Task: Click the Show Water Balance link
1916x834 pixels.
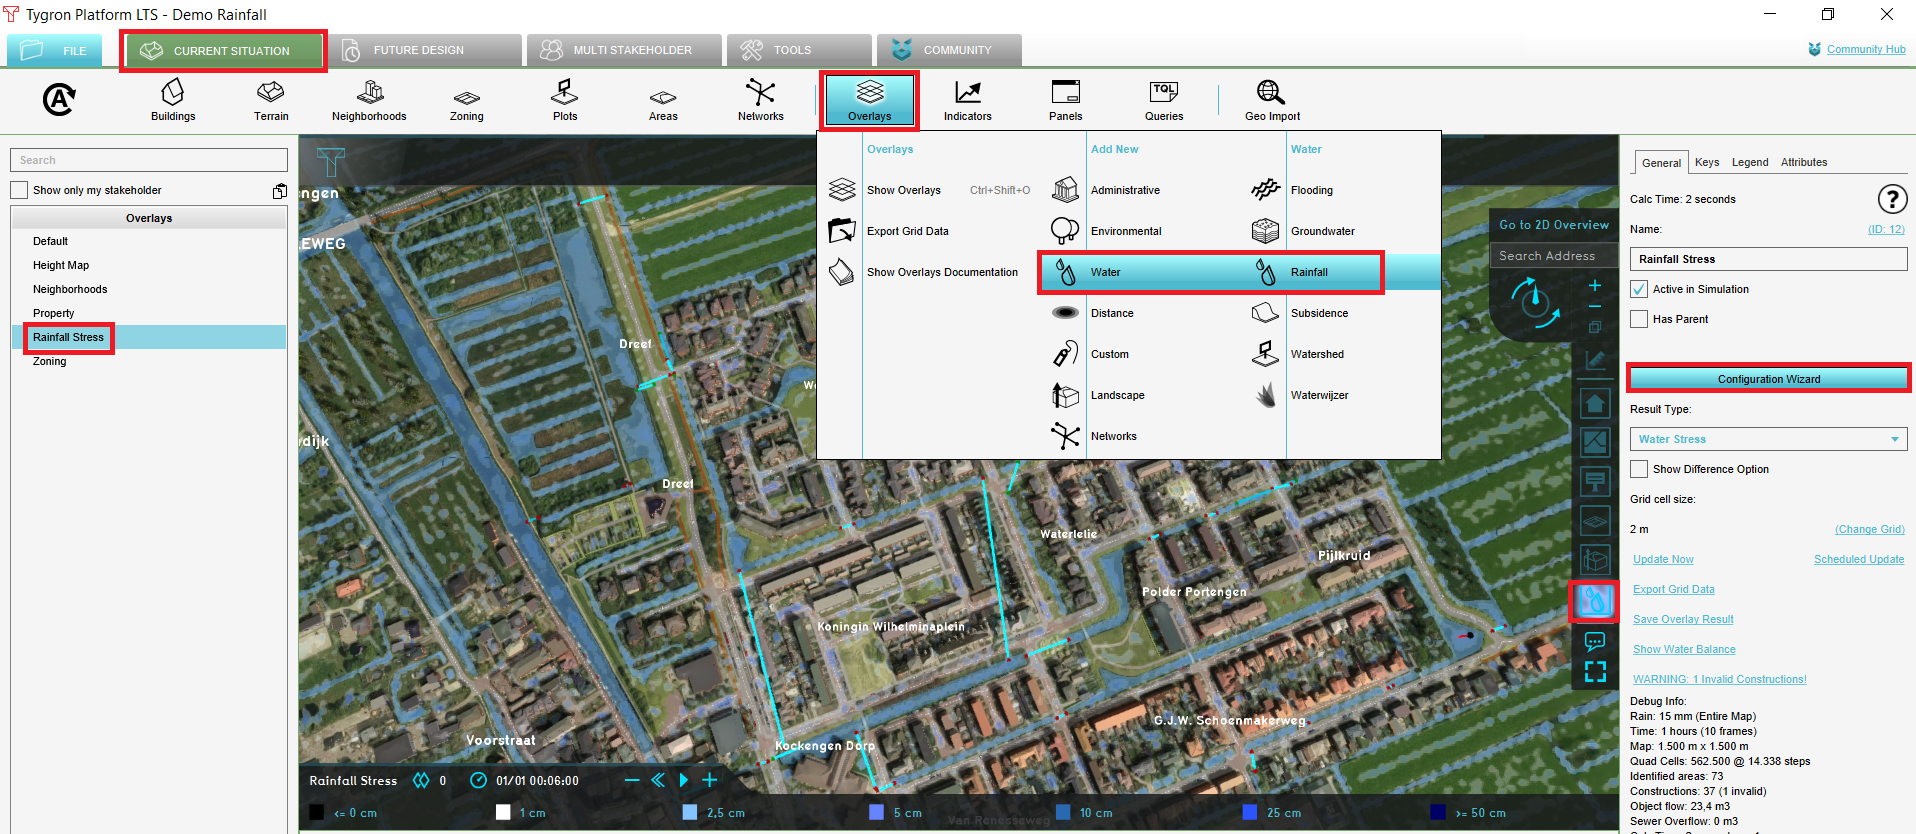Action: coord(1684,649)
